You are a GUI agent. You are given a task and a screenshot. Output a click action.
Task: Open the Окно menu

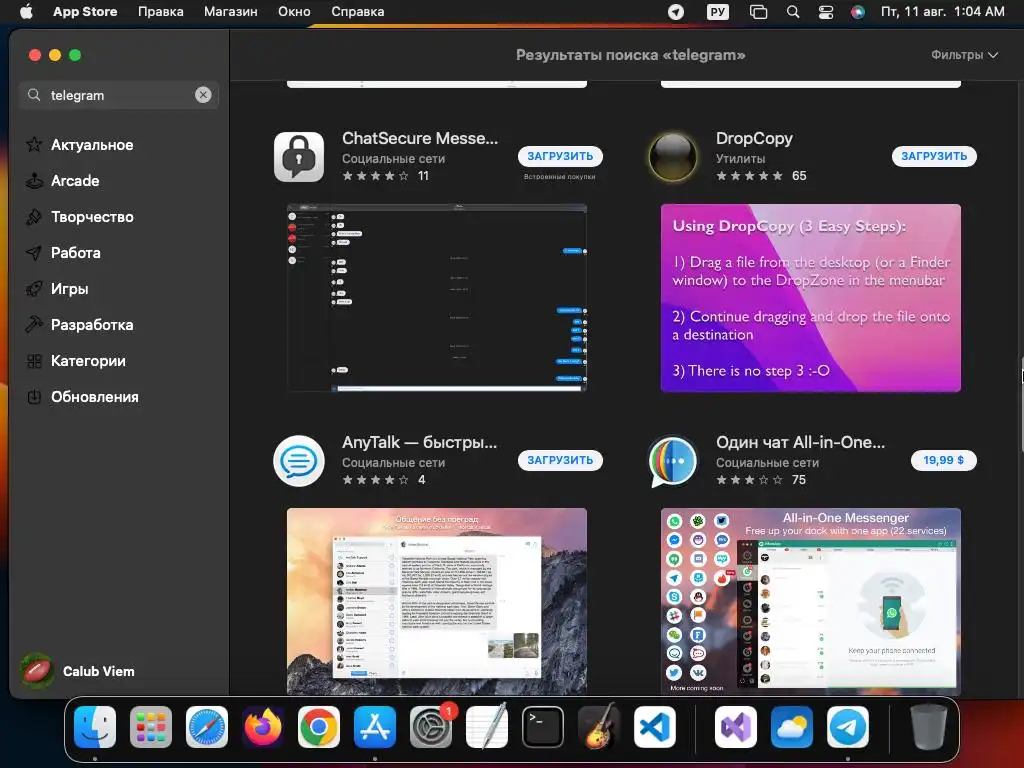point(294,11)
